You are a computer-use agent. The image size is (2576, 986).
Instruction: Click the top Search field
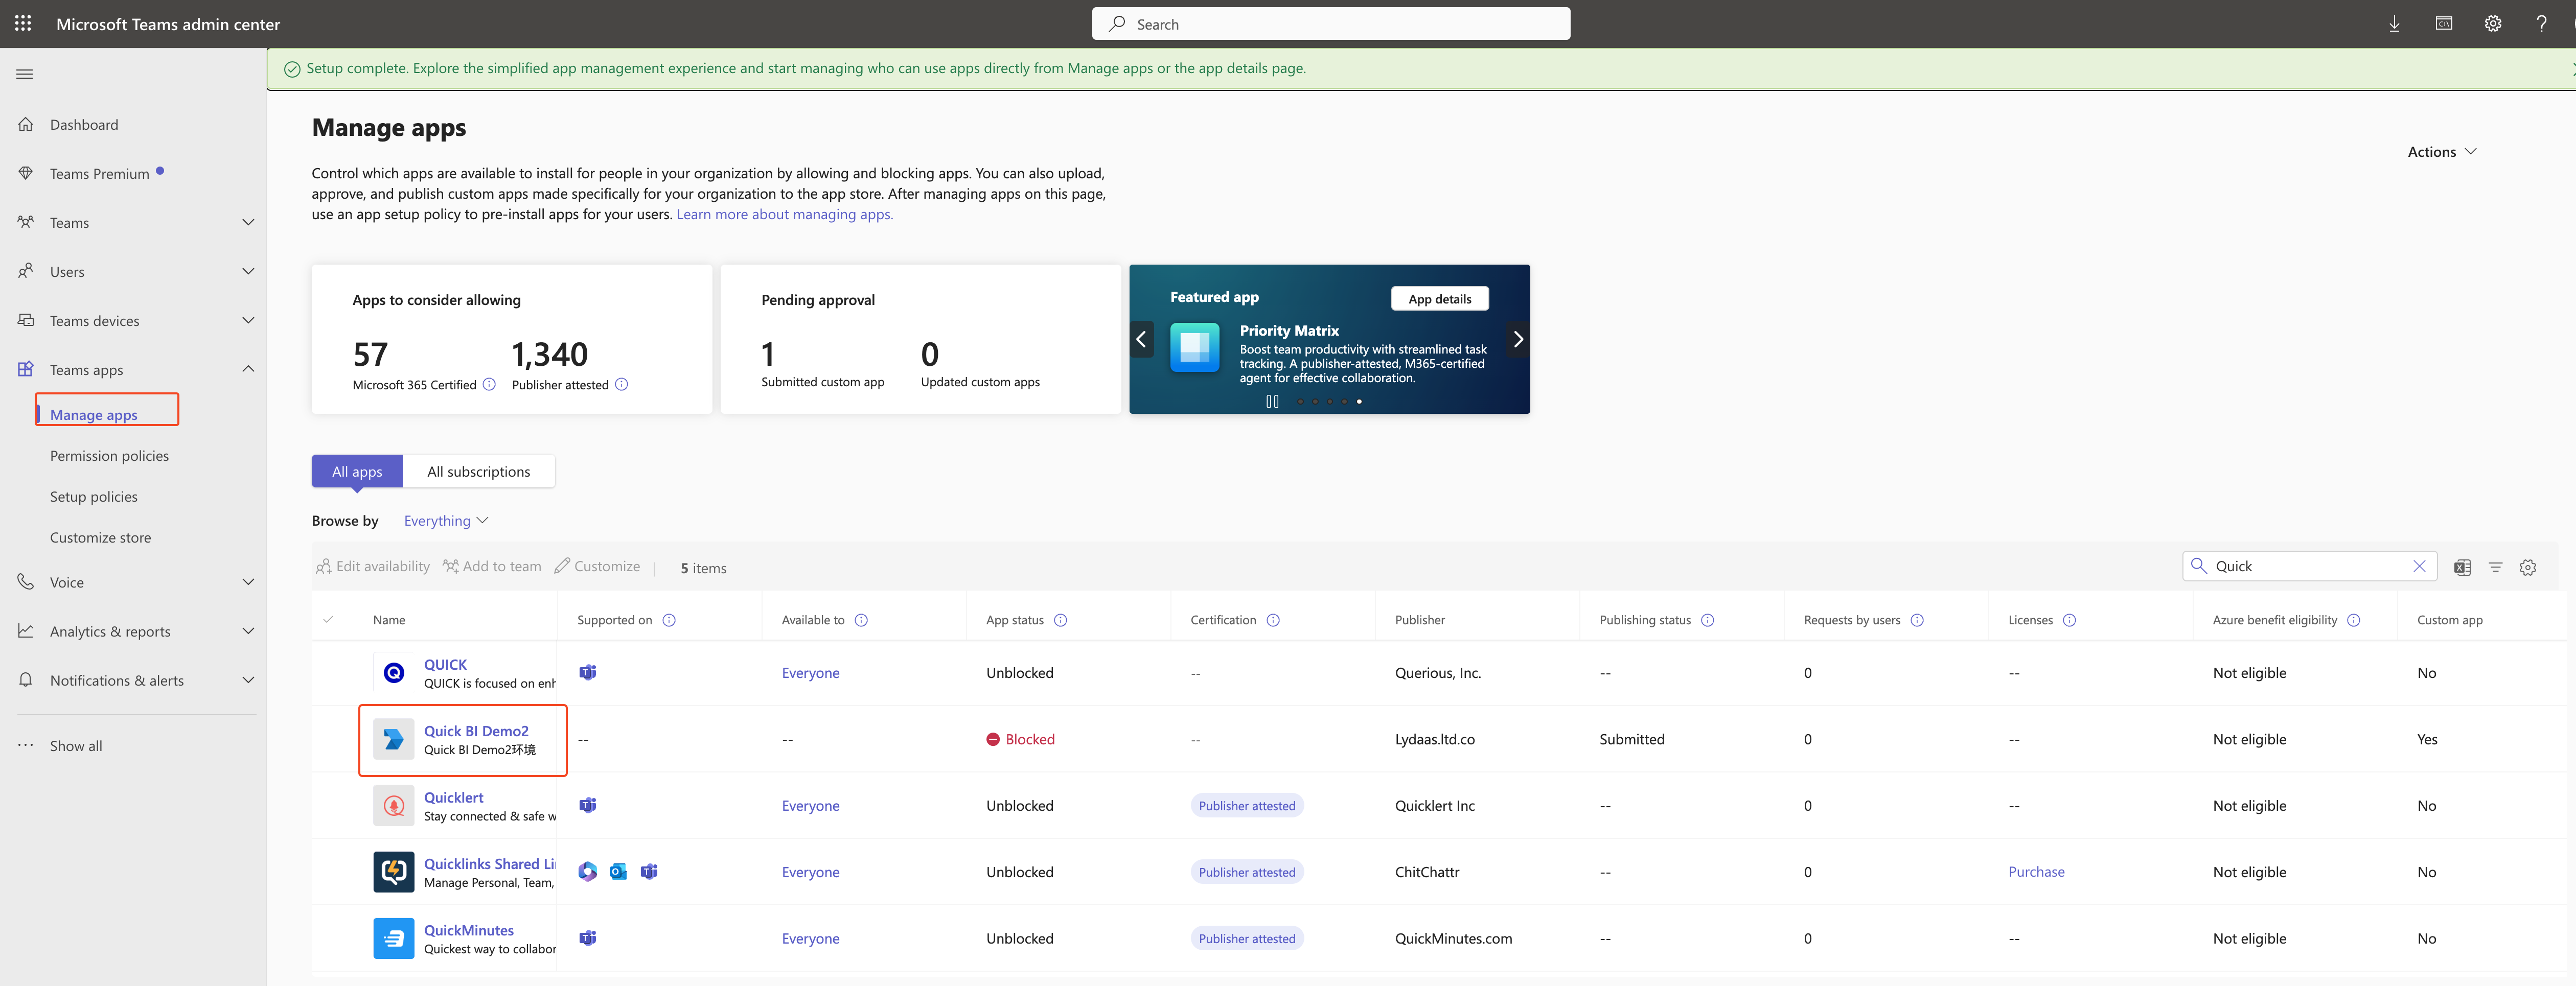(x=1330, y=24)
